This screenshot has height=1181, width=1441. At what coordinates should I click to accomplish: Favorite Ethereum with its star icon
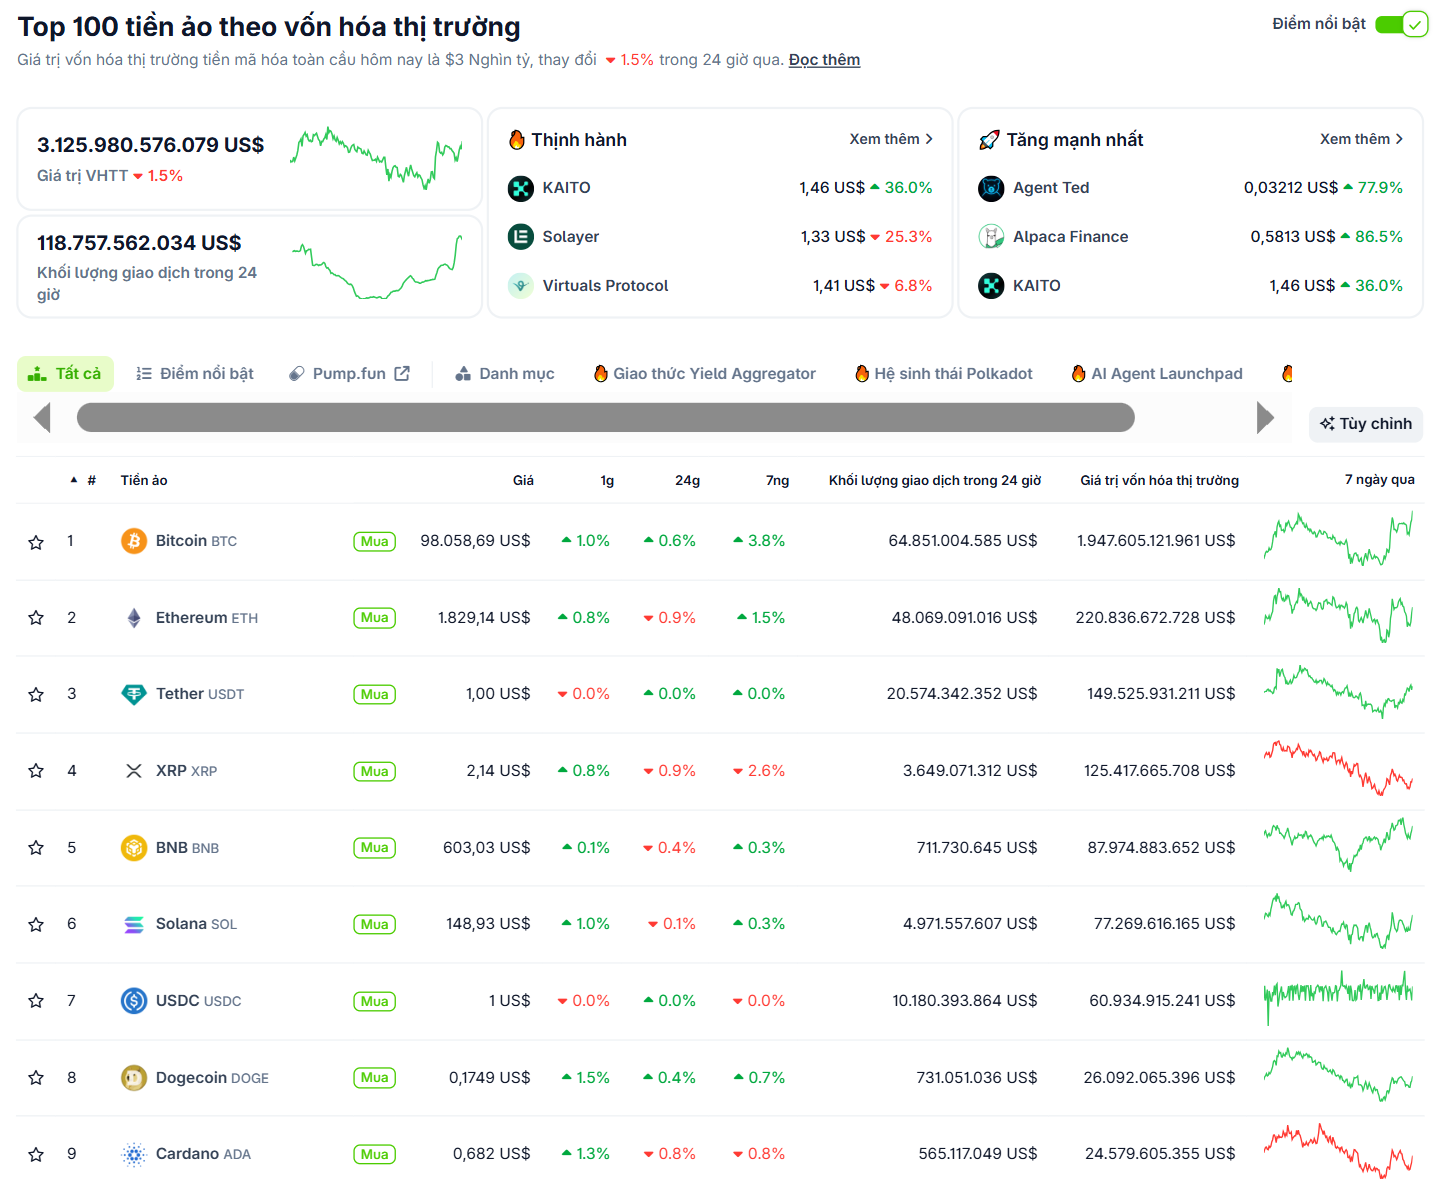click(x=36, y=618)
